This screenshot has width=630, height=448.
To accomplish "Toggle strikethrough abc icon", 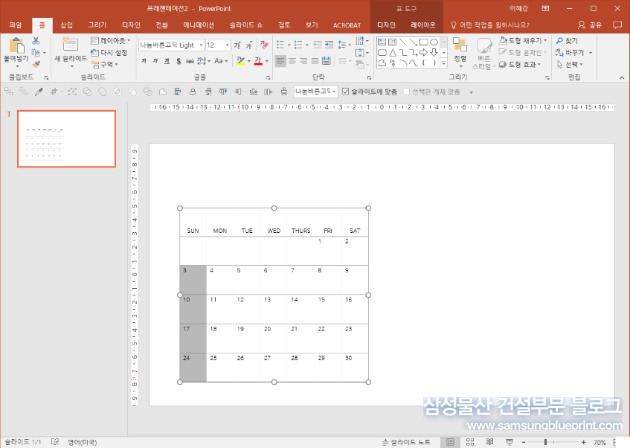I will (190, 61).
